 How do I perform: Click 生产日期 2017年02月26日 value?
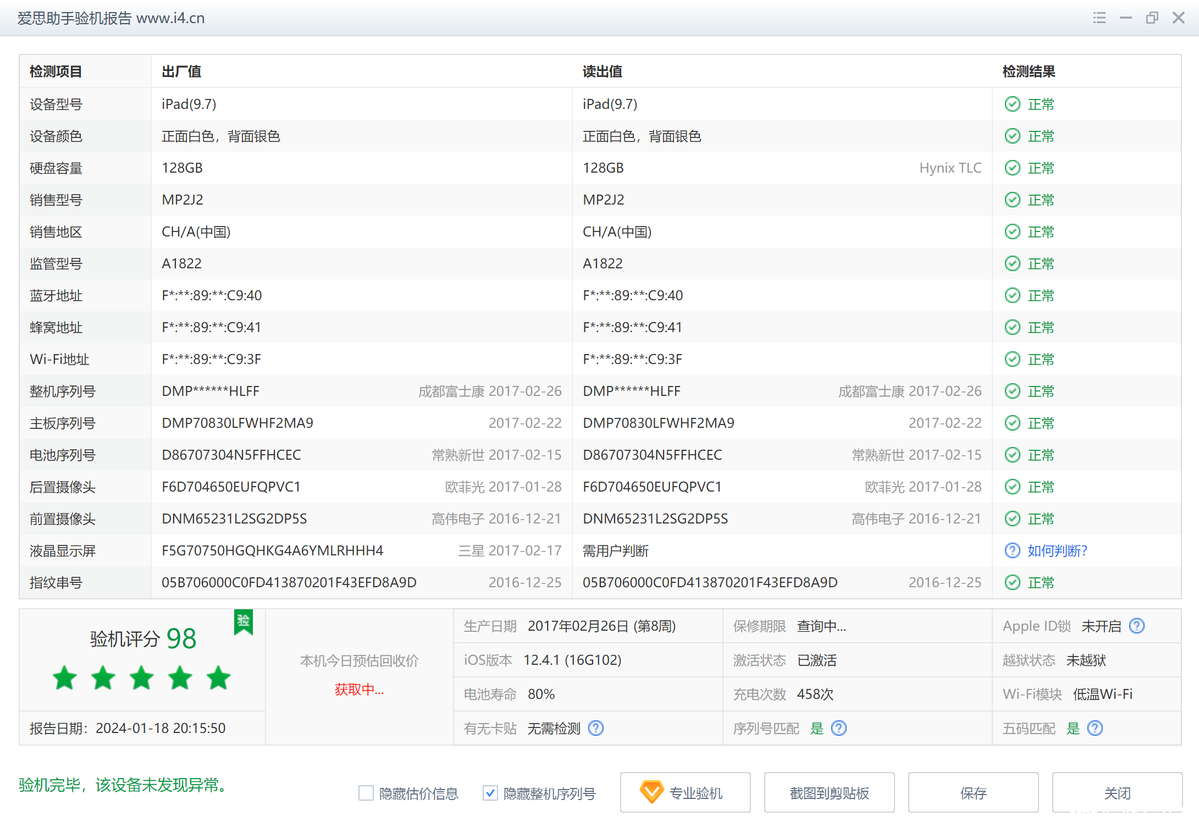click(602, 626)
